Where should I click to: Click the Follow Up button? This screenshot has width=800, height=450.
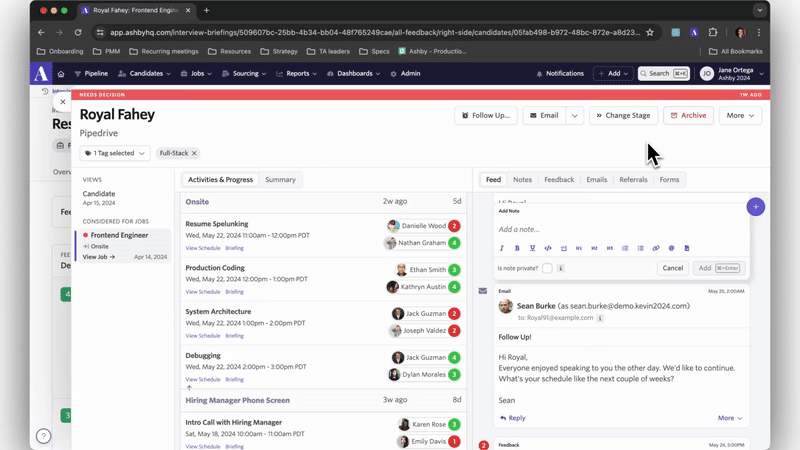pos(486,115)
